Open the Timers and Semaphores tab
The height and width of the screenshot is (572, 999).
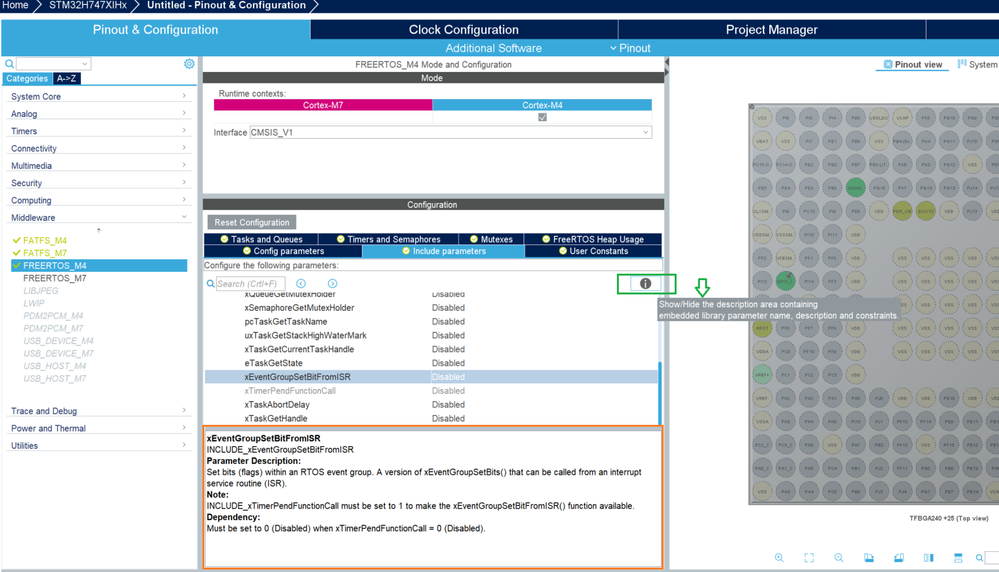pyautogui.click(x=389, y=239)
